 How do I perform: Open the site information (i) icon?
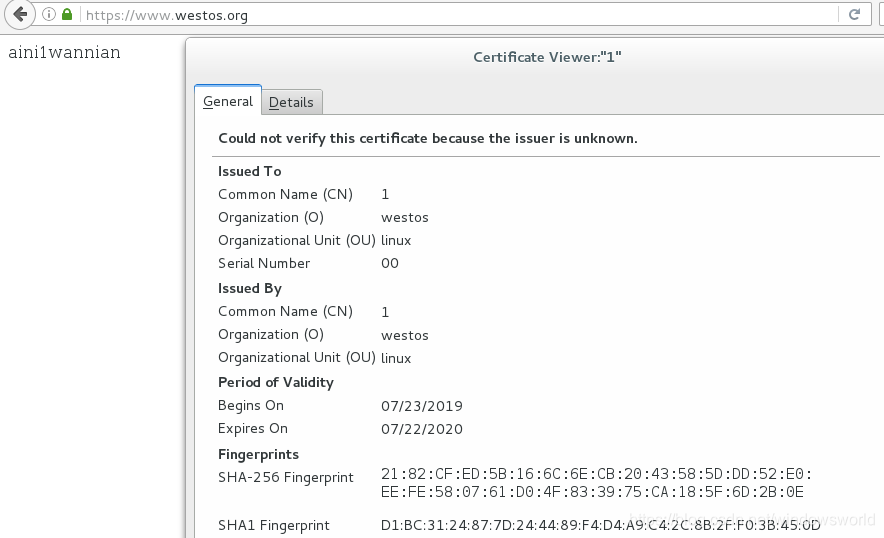point(49,14)
